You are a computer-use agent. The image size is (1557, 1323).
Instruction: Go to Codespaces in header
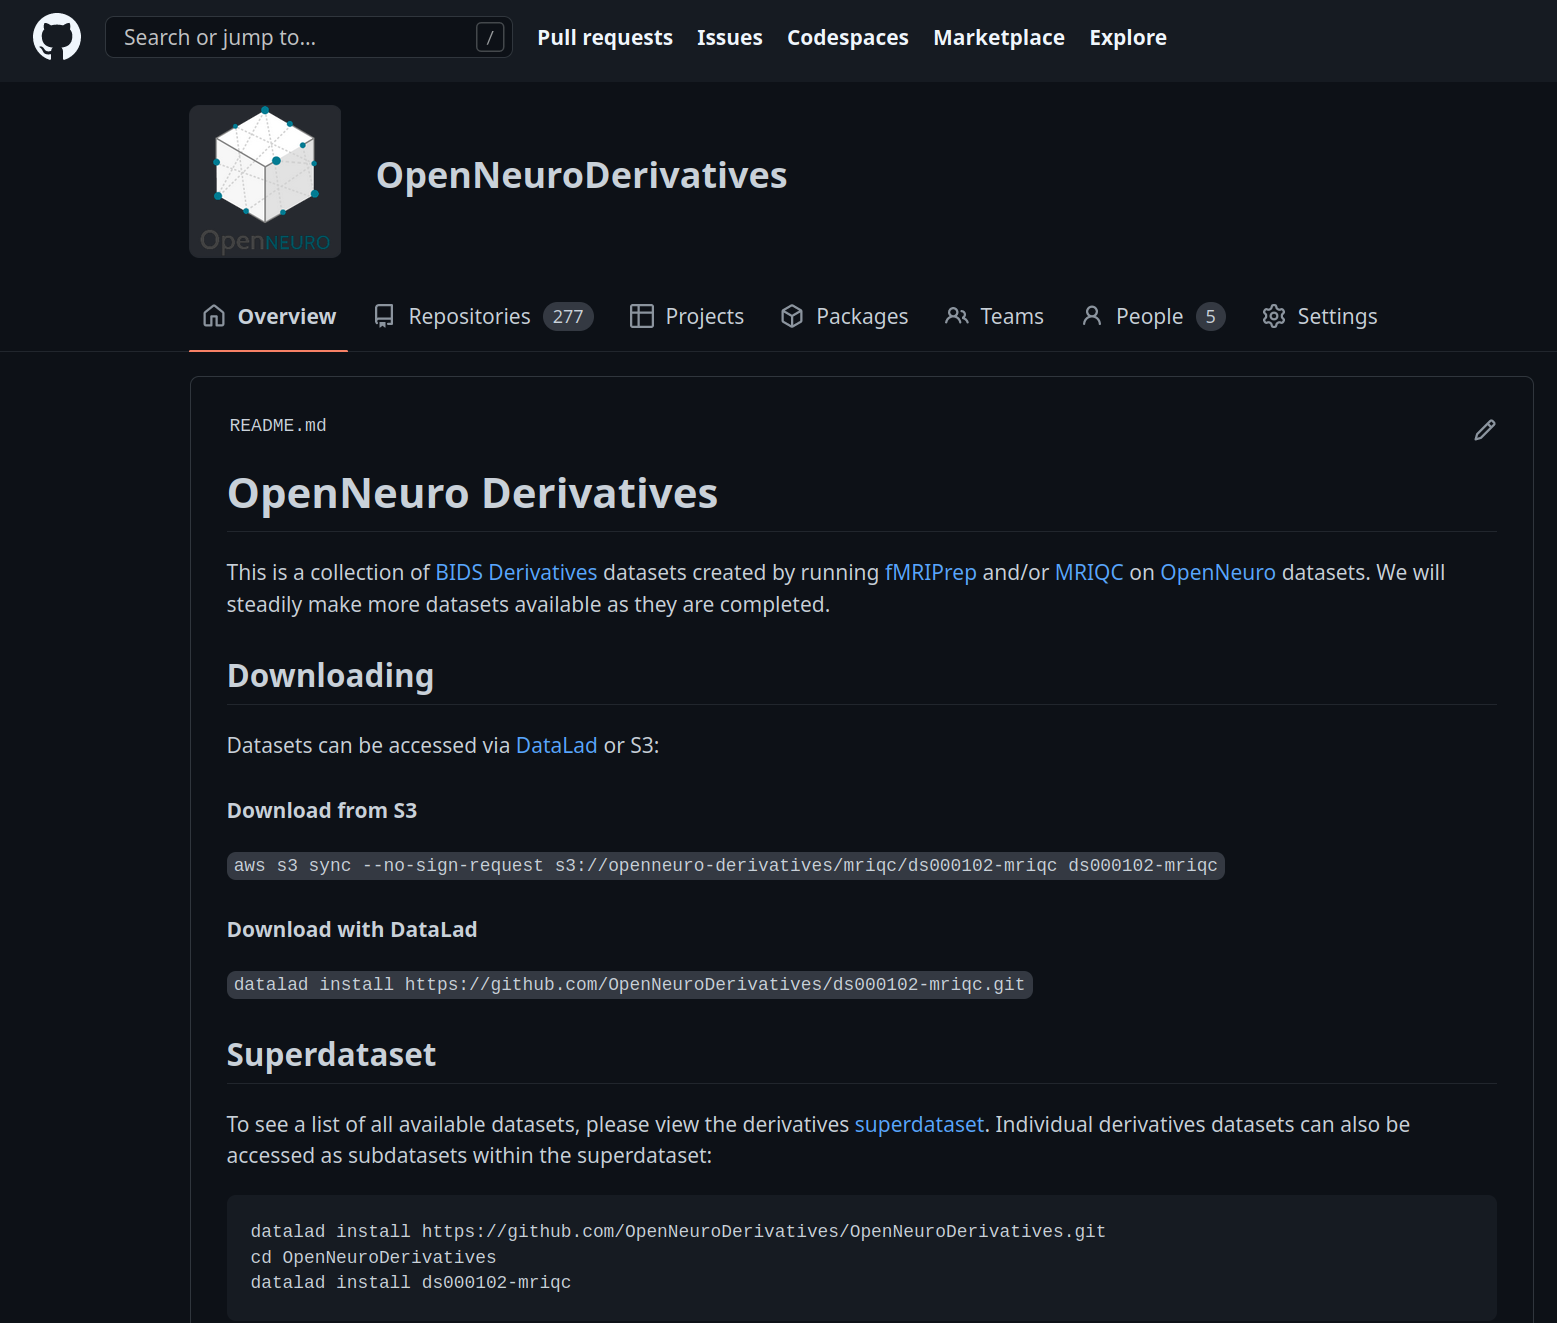coord(847,38)
